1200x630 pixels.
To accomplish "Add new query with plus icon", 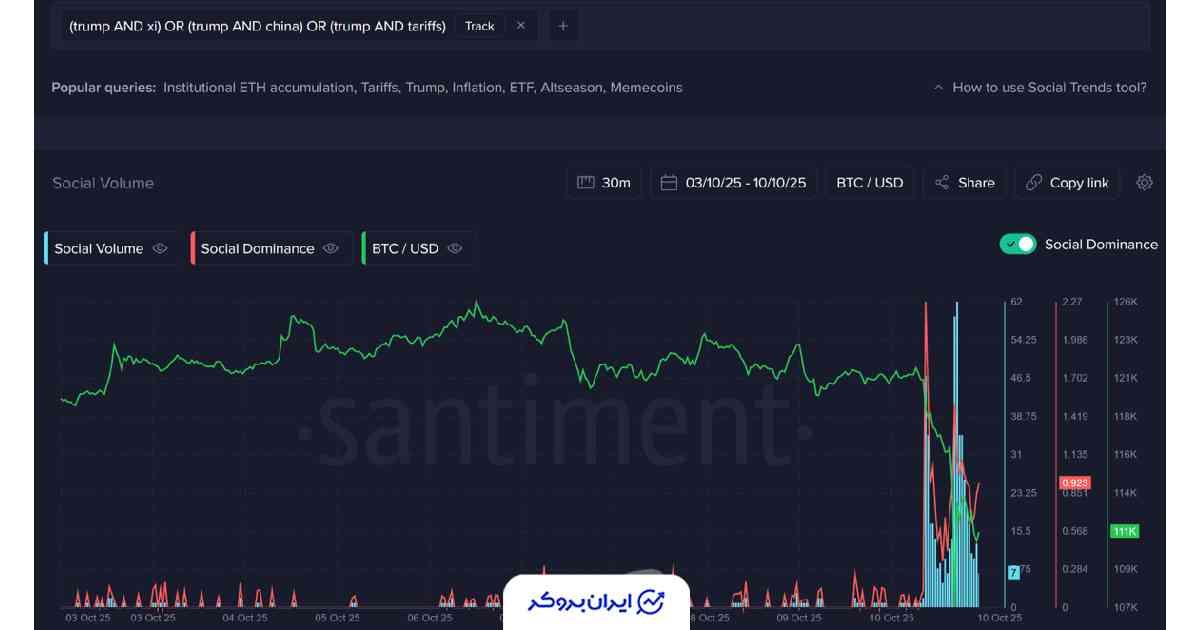I will pyautogui.click(x=563, y=26).
